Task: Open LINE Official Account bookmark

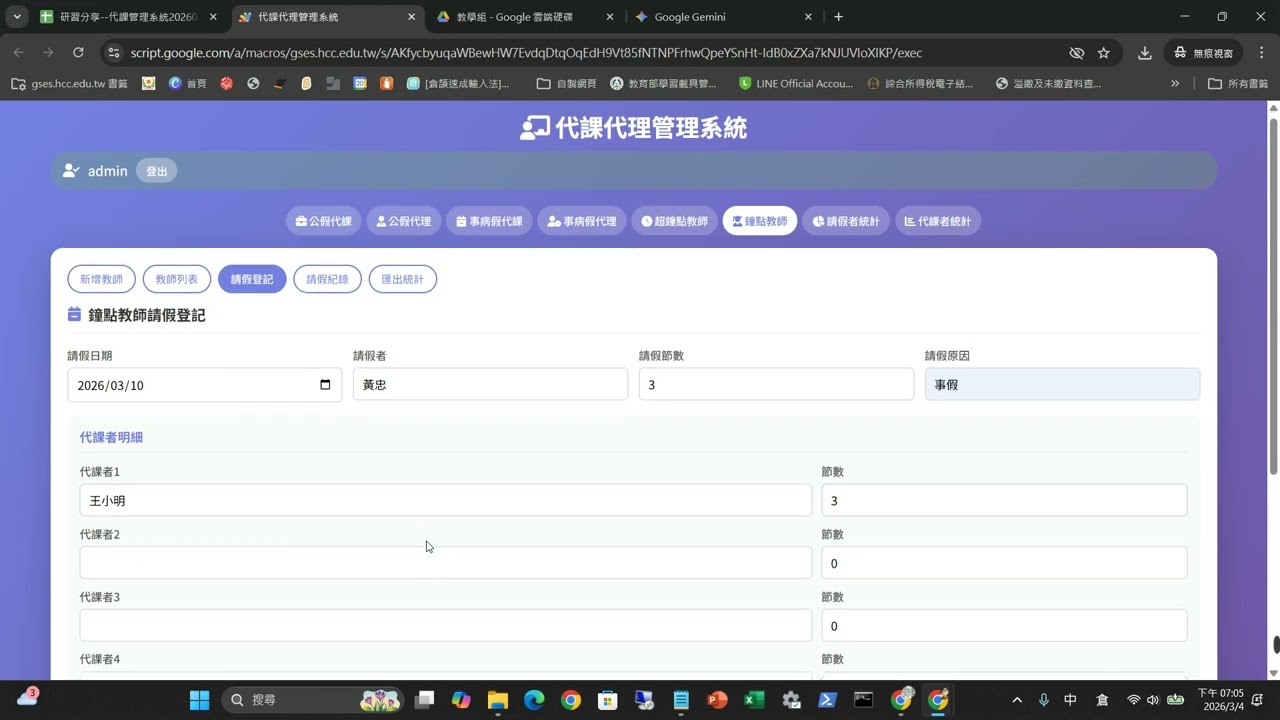Action: tap(795, 84)
